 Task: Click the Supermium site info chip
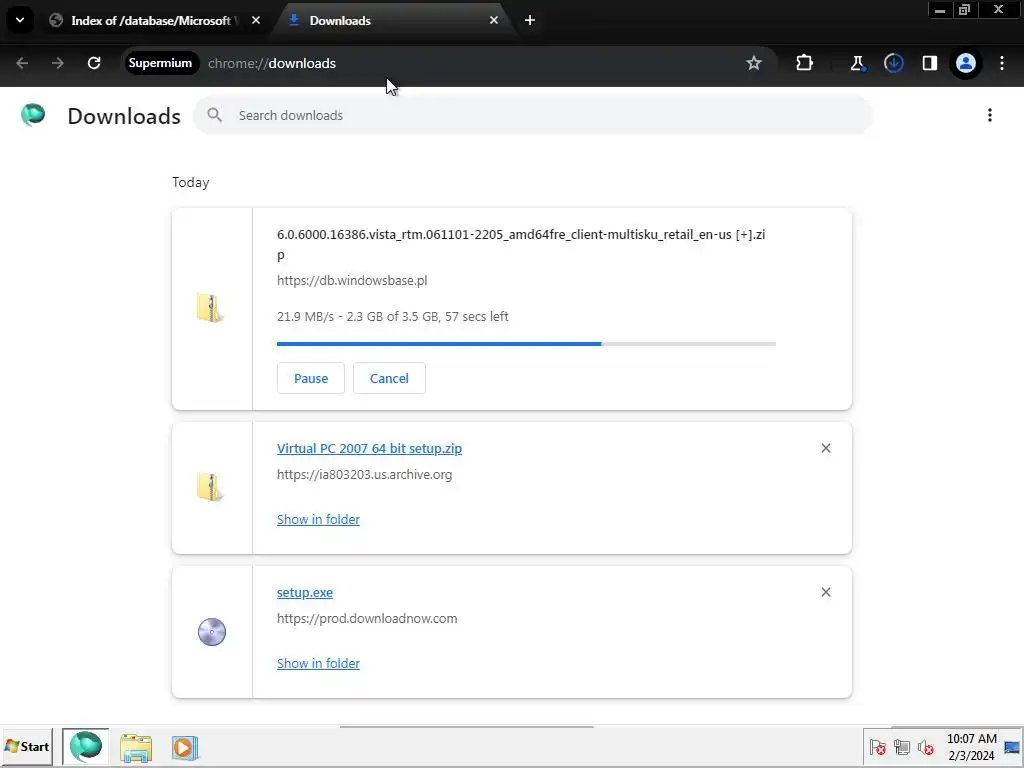[x=161, y=63]
